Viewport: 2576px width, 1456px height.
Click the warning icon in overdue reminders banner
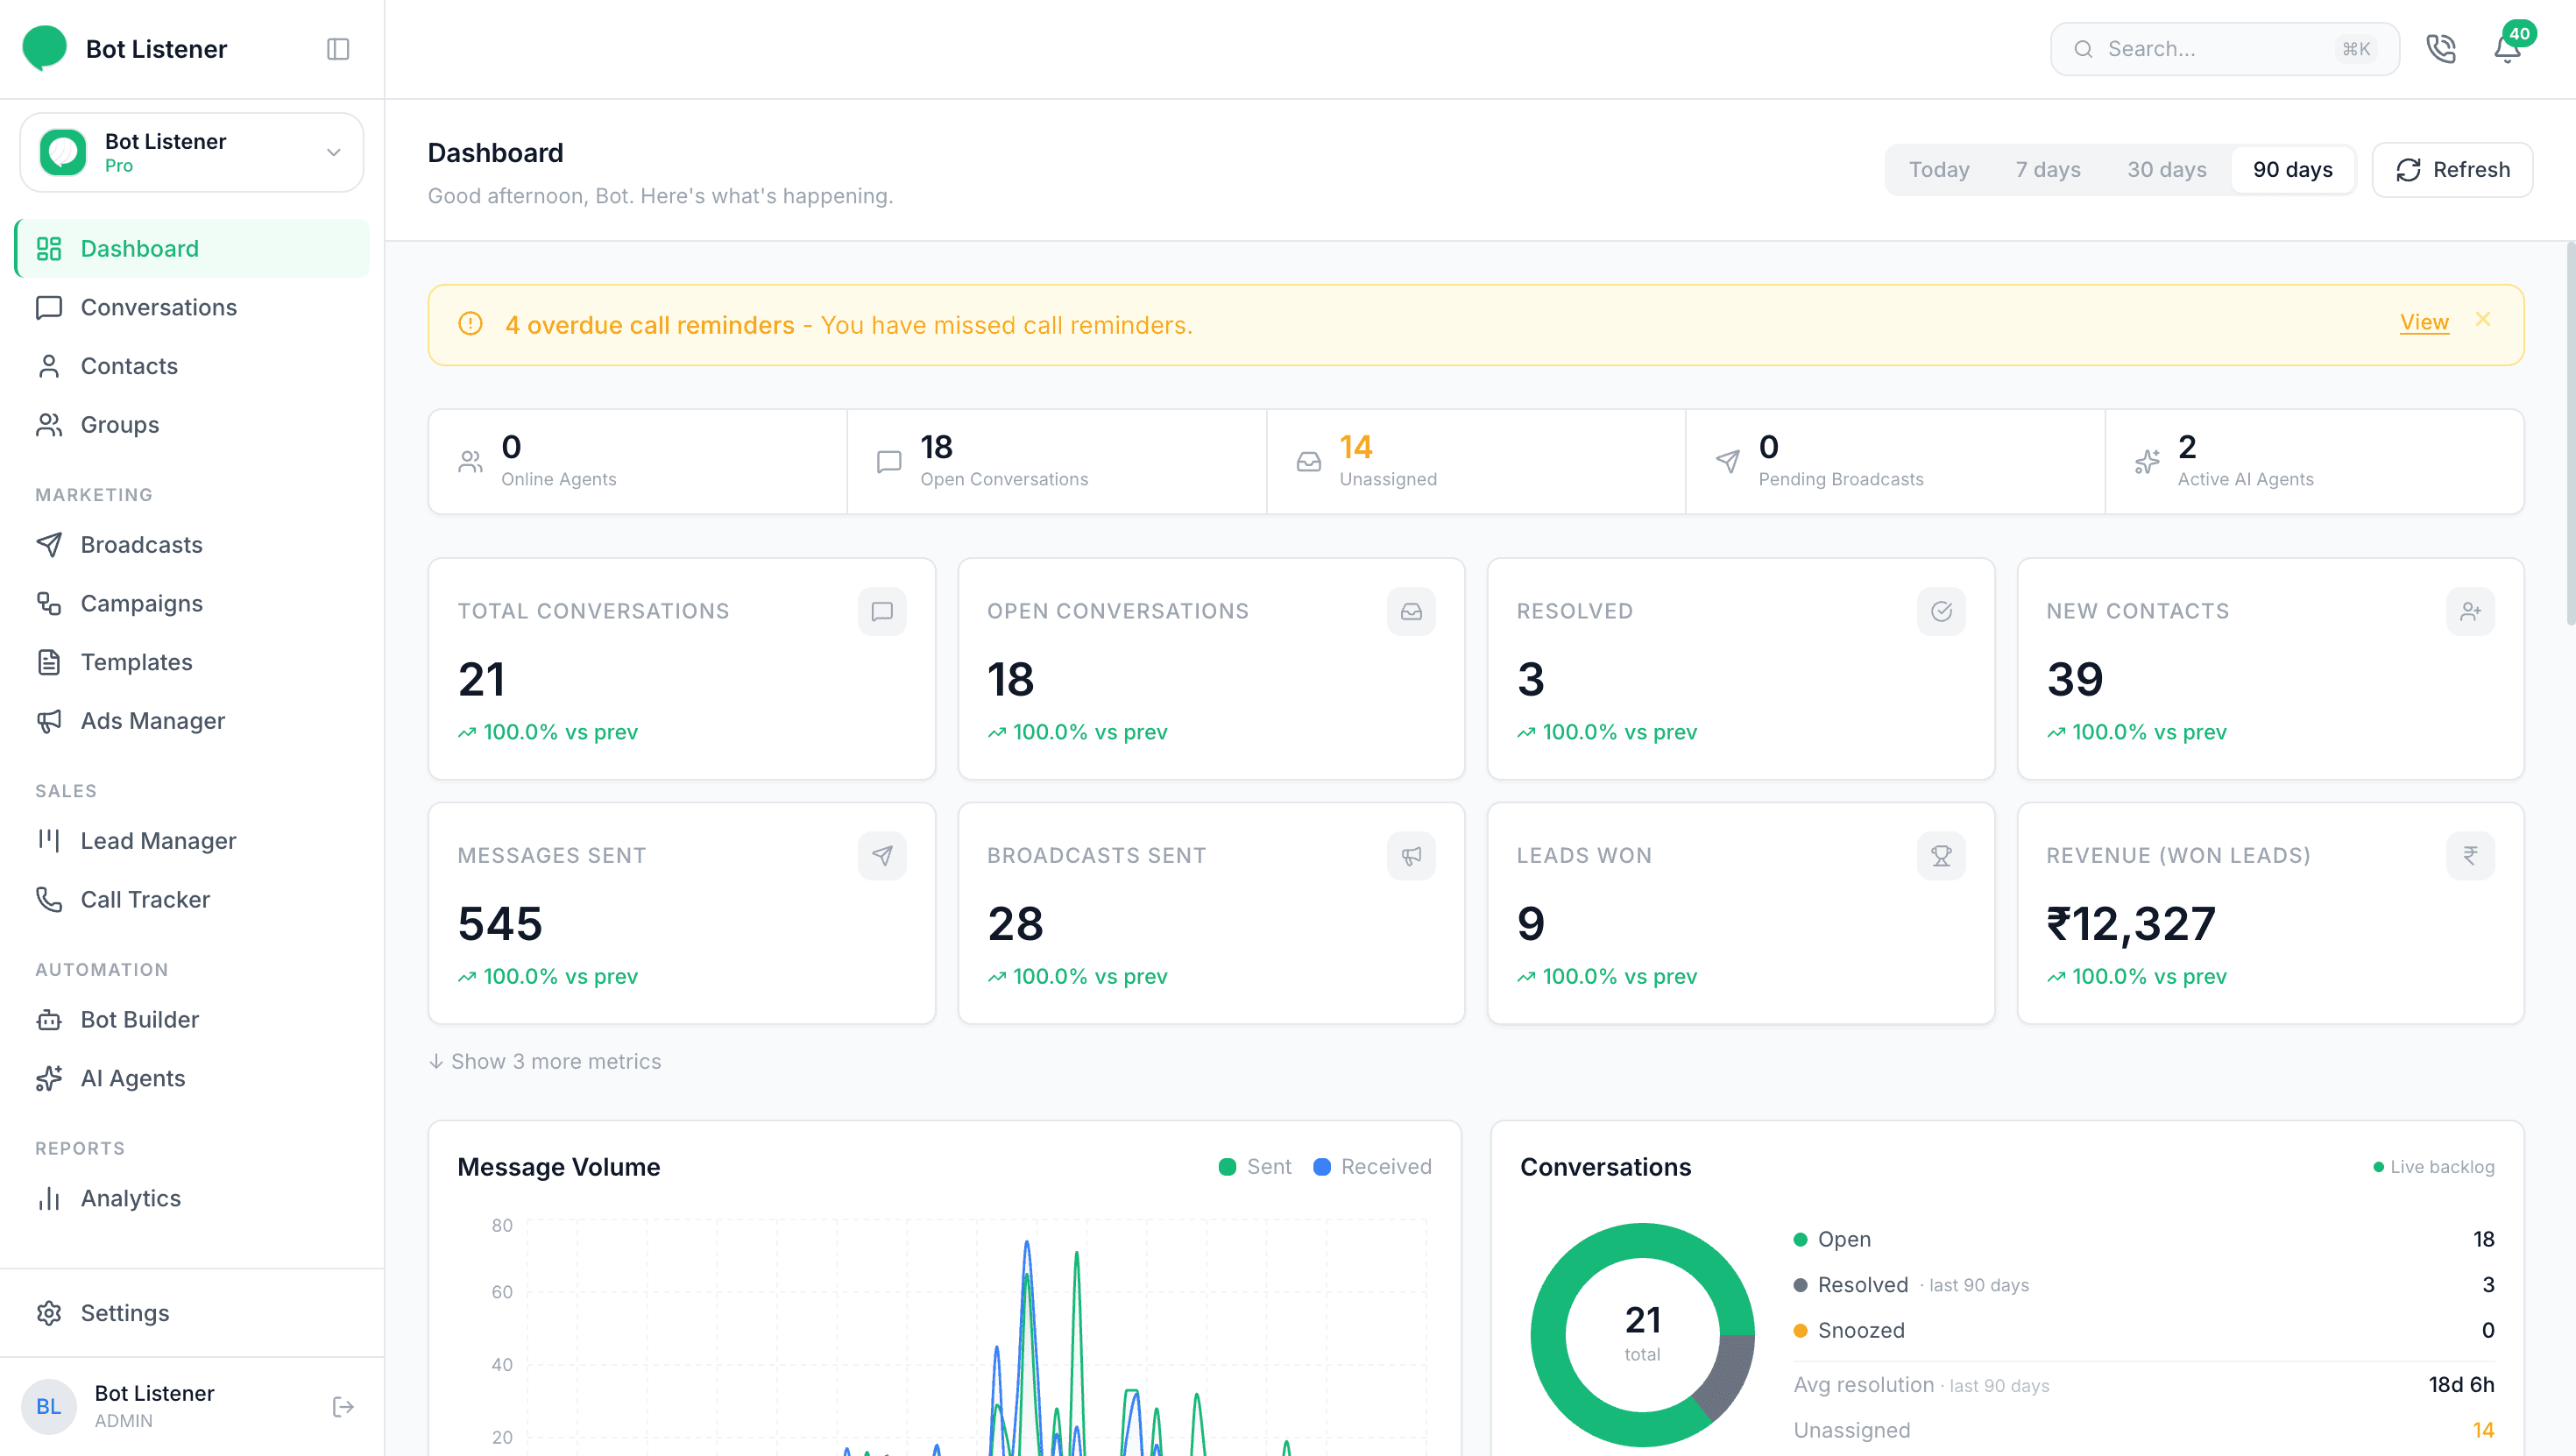(x=470, y=324)
